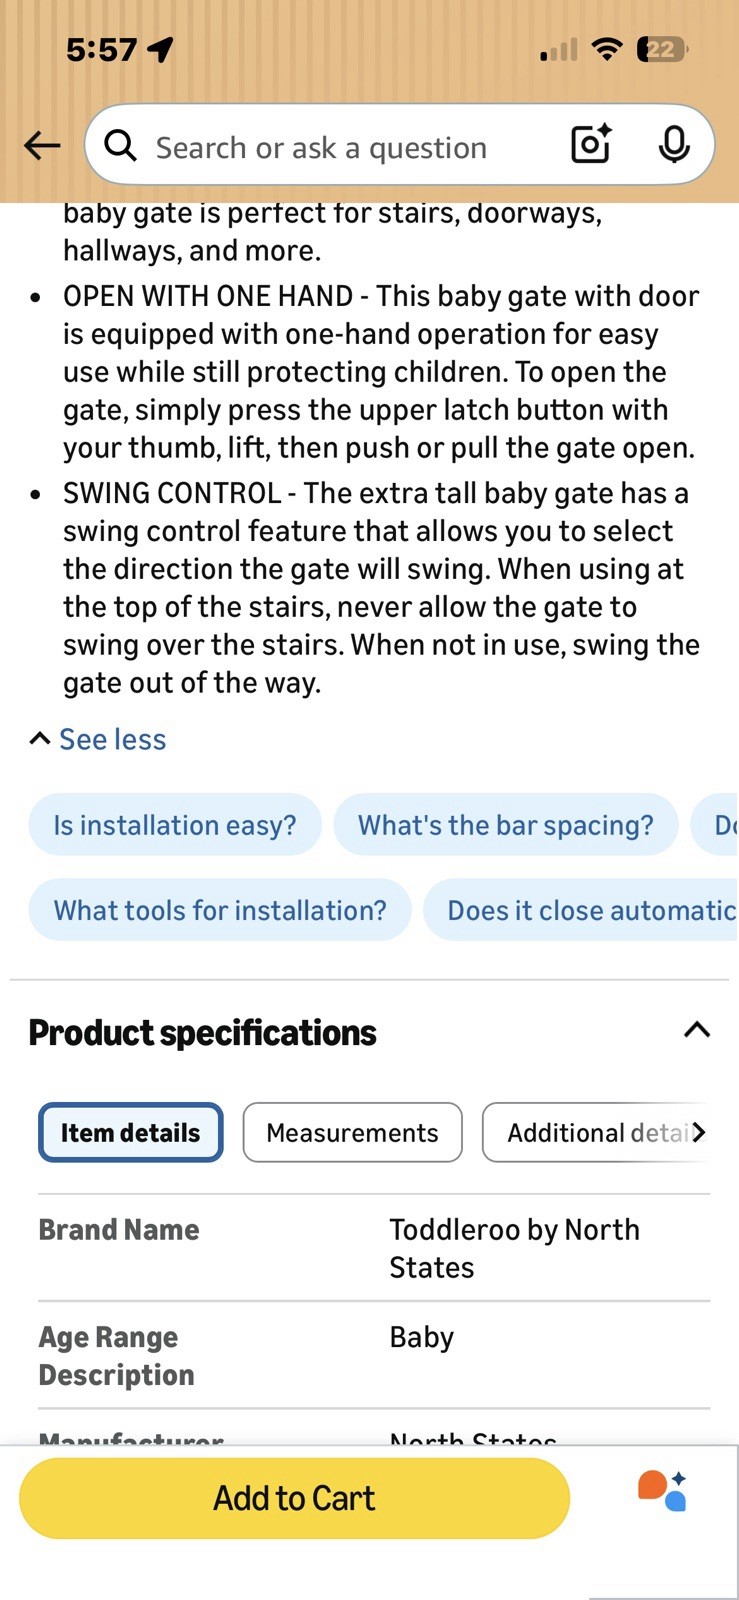Tap the Wi-Fi status icon
The image size is (739, 1600).
click(606, 49)
